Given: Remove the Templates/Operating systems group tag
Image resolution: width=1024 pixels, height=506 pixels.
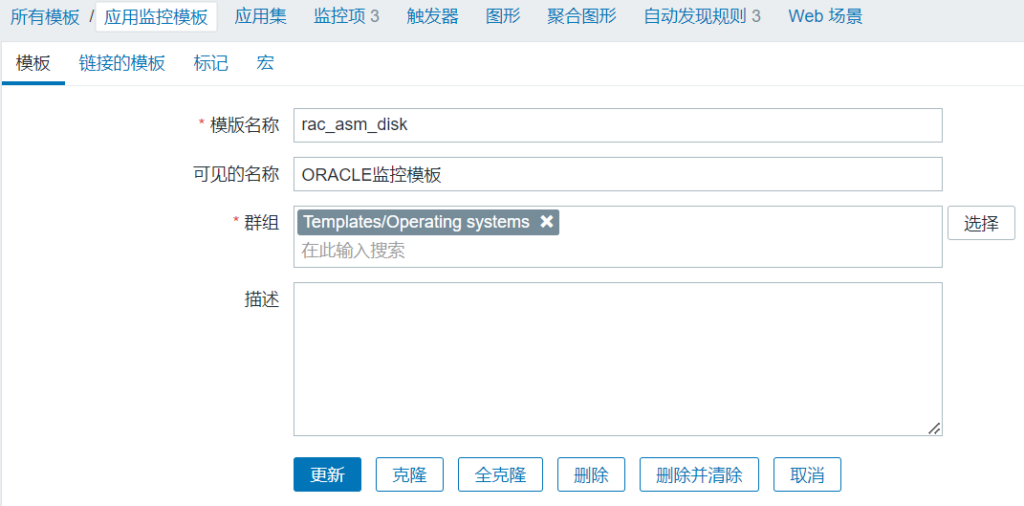Looking at the screenshot, I should point(547,222).
